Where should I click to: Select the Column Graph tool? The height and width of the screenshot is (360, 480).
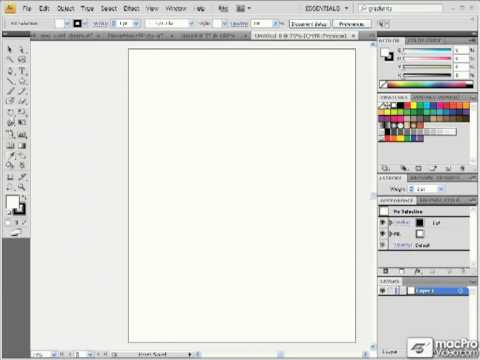(22, 135)
